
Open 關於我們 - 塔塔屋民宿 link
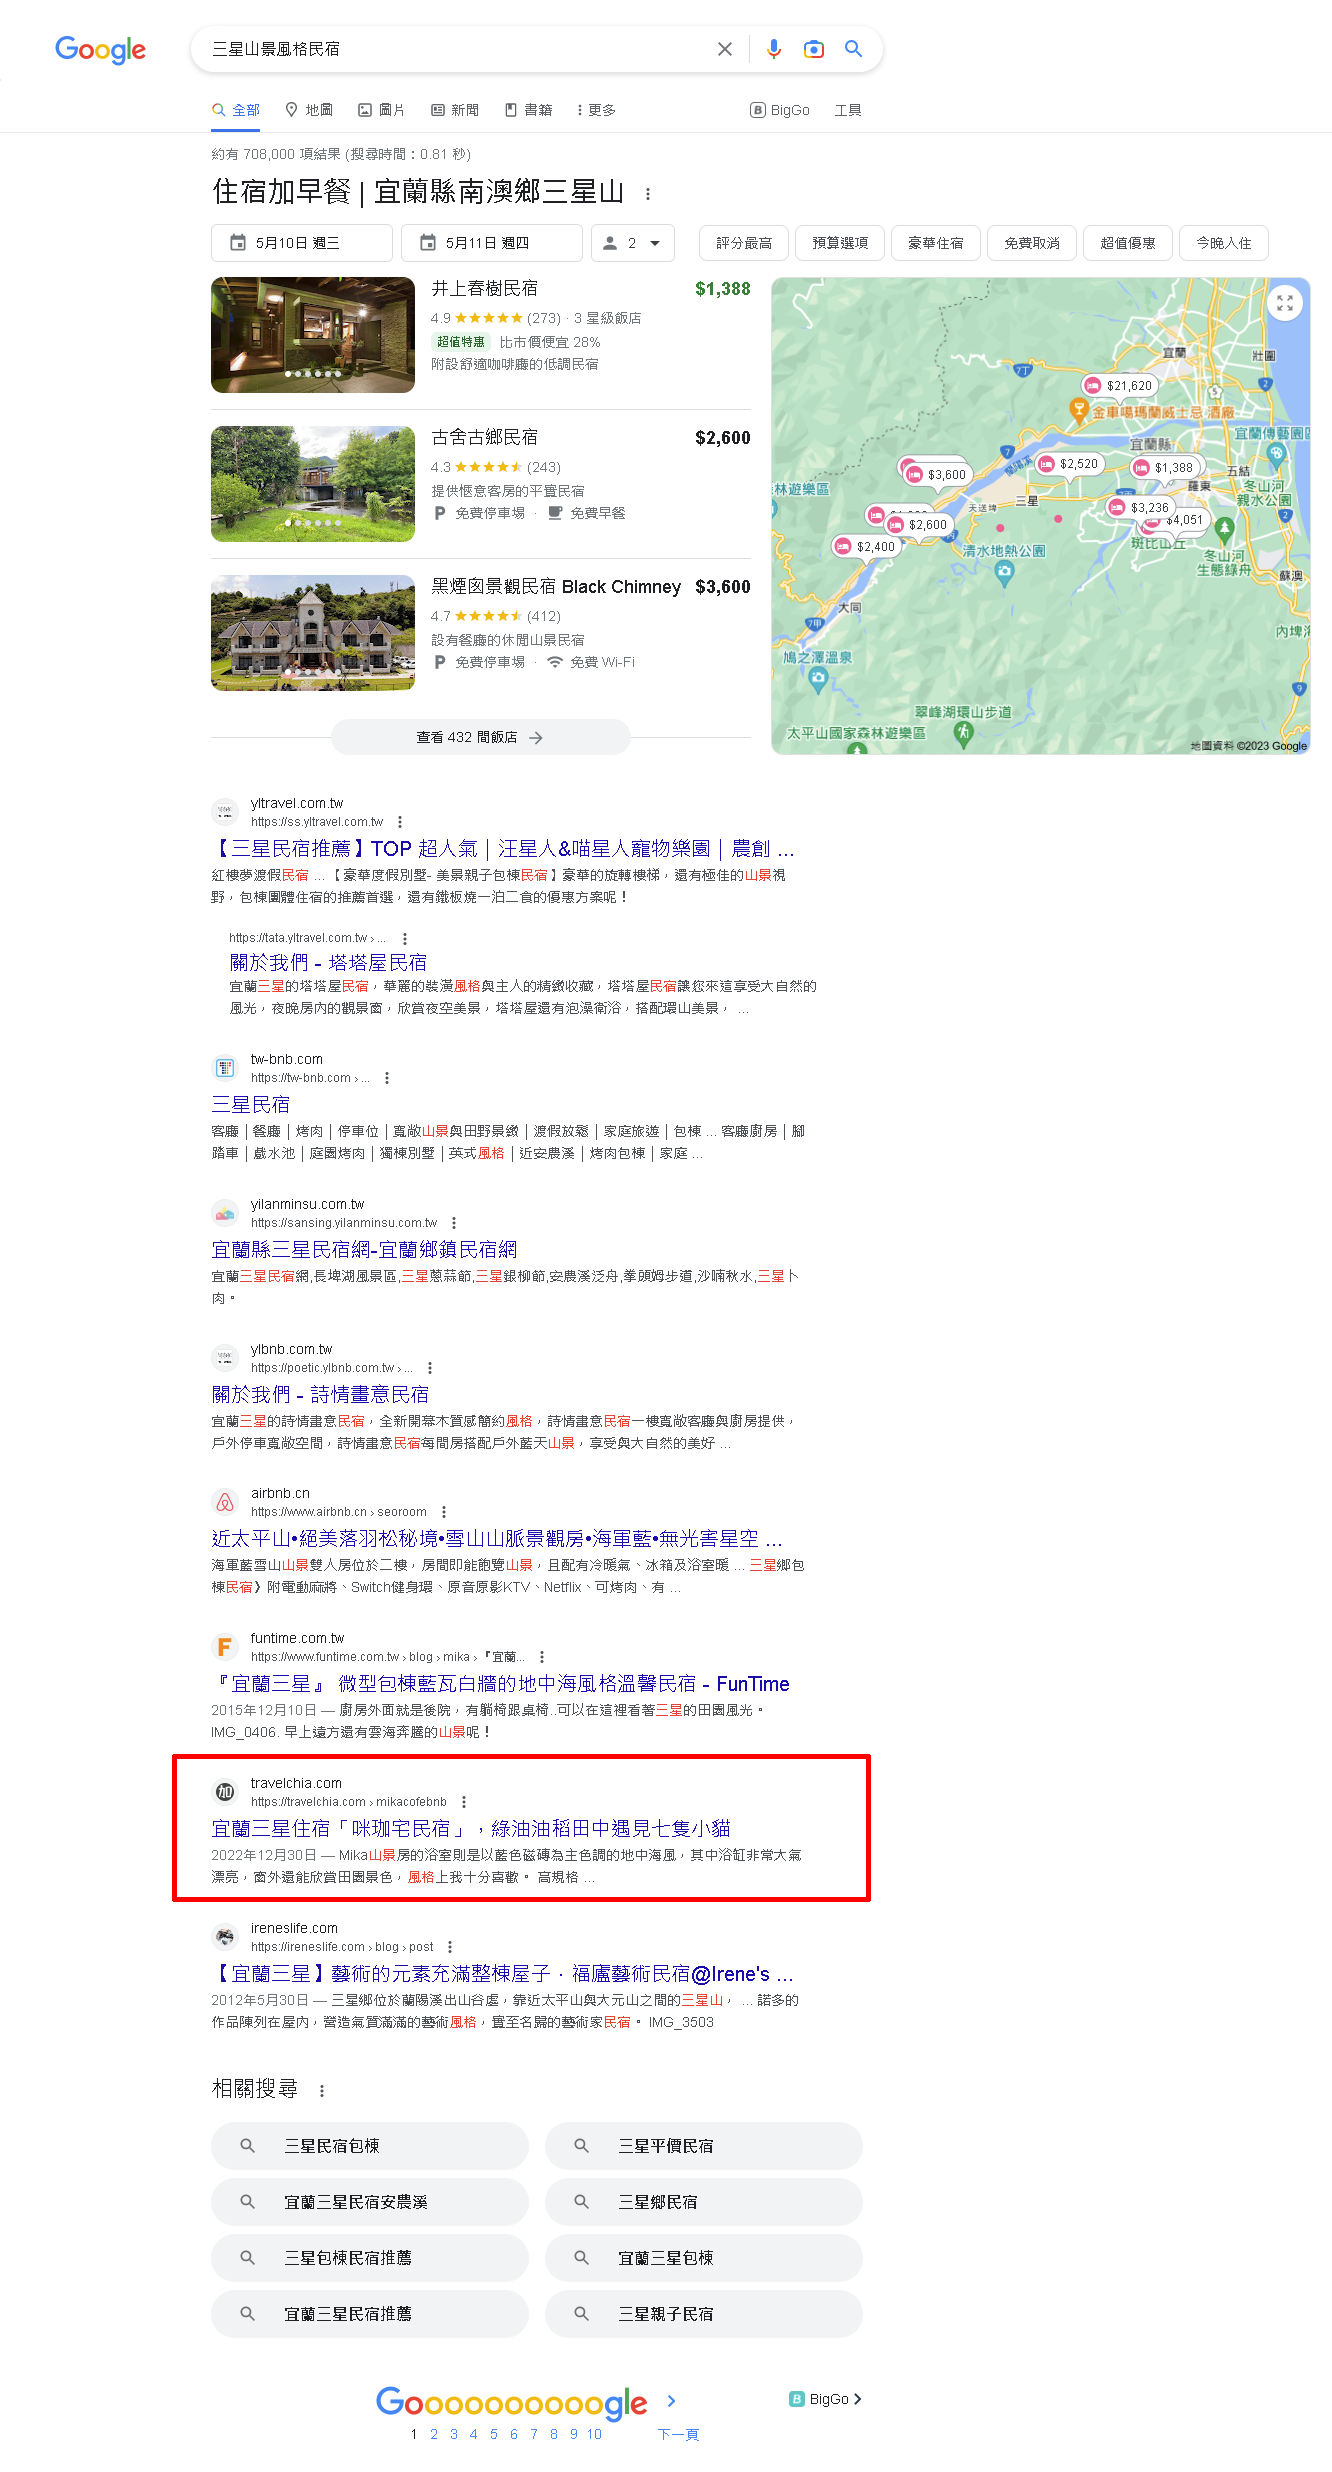(328, 963)
